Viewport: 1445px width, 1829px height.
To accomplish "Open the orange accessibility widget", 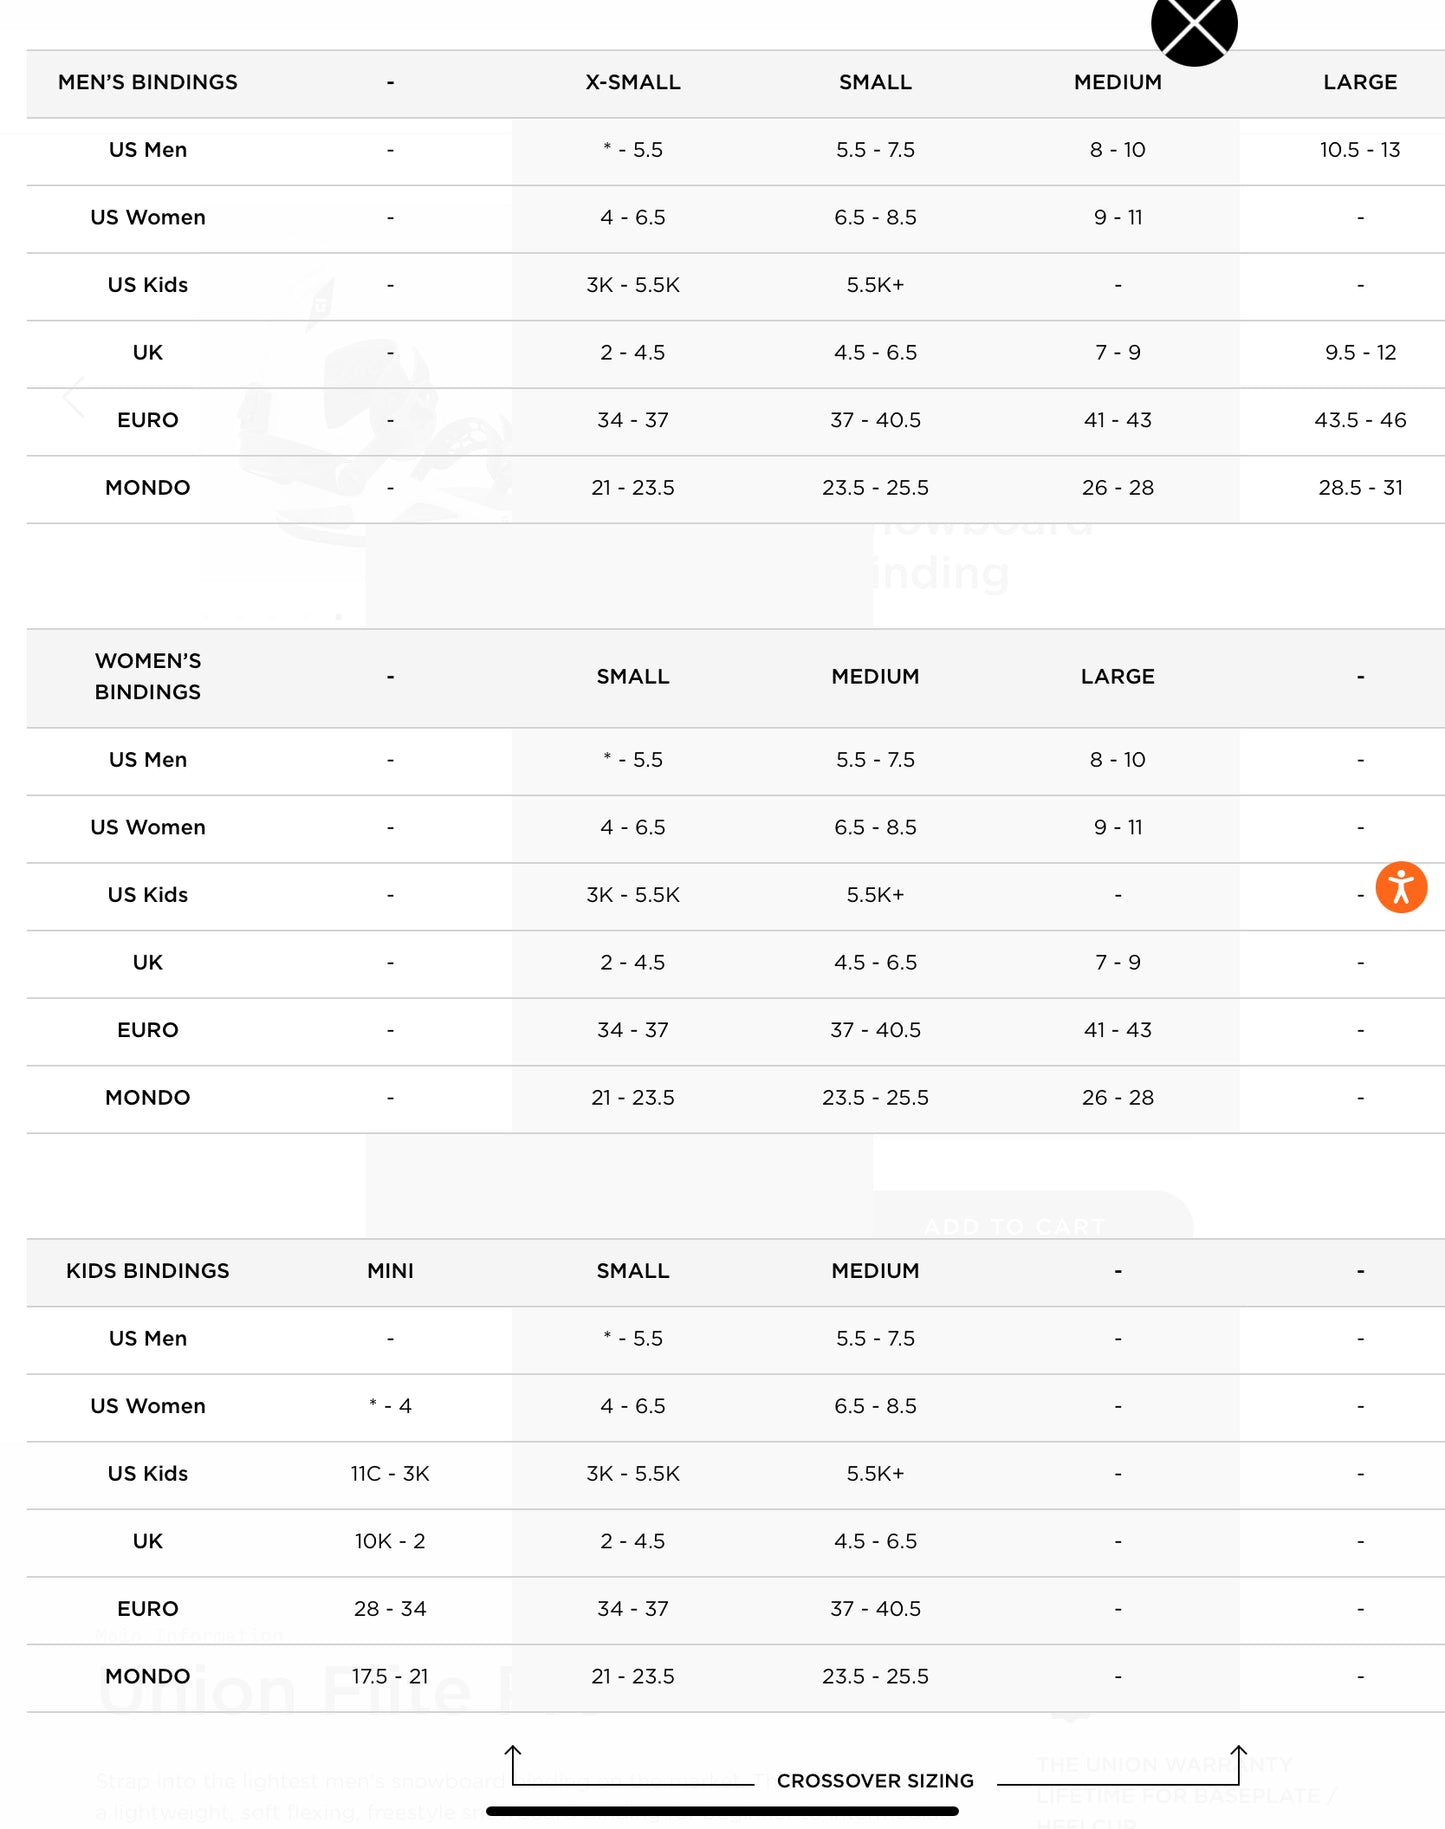I will tap(1400, 887).
